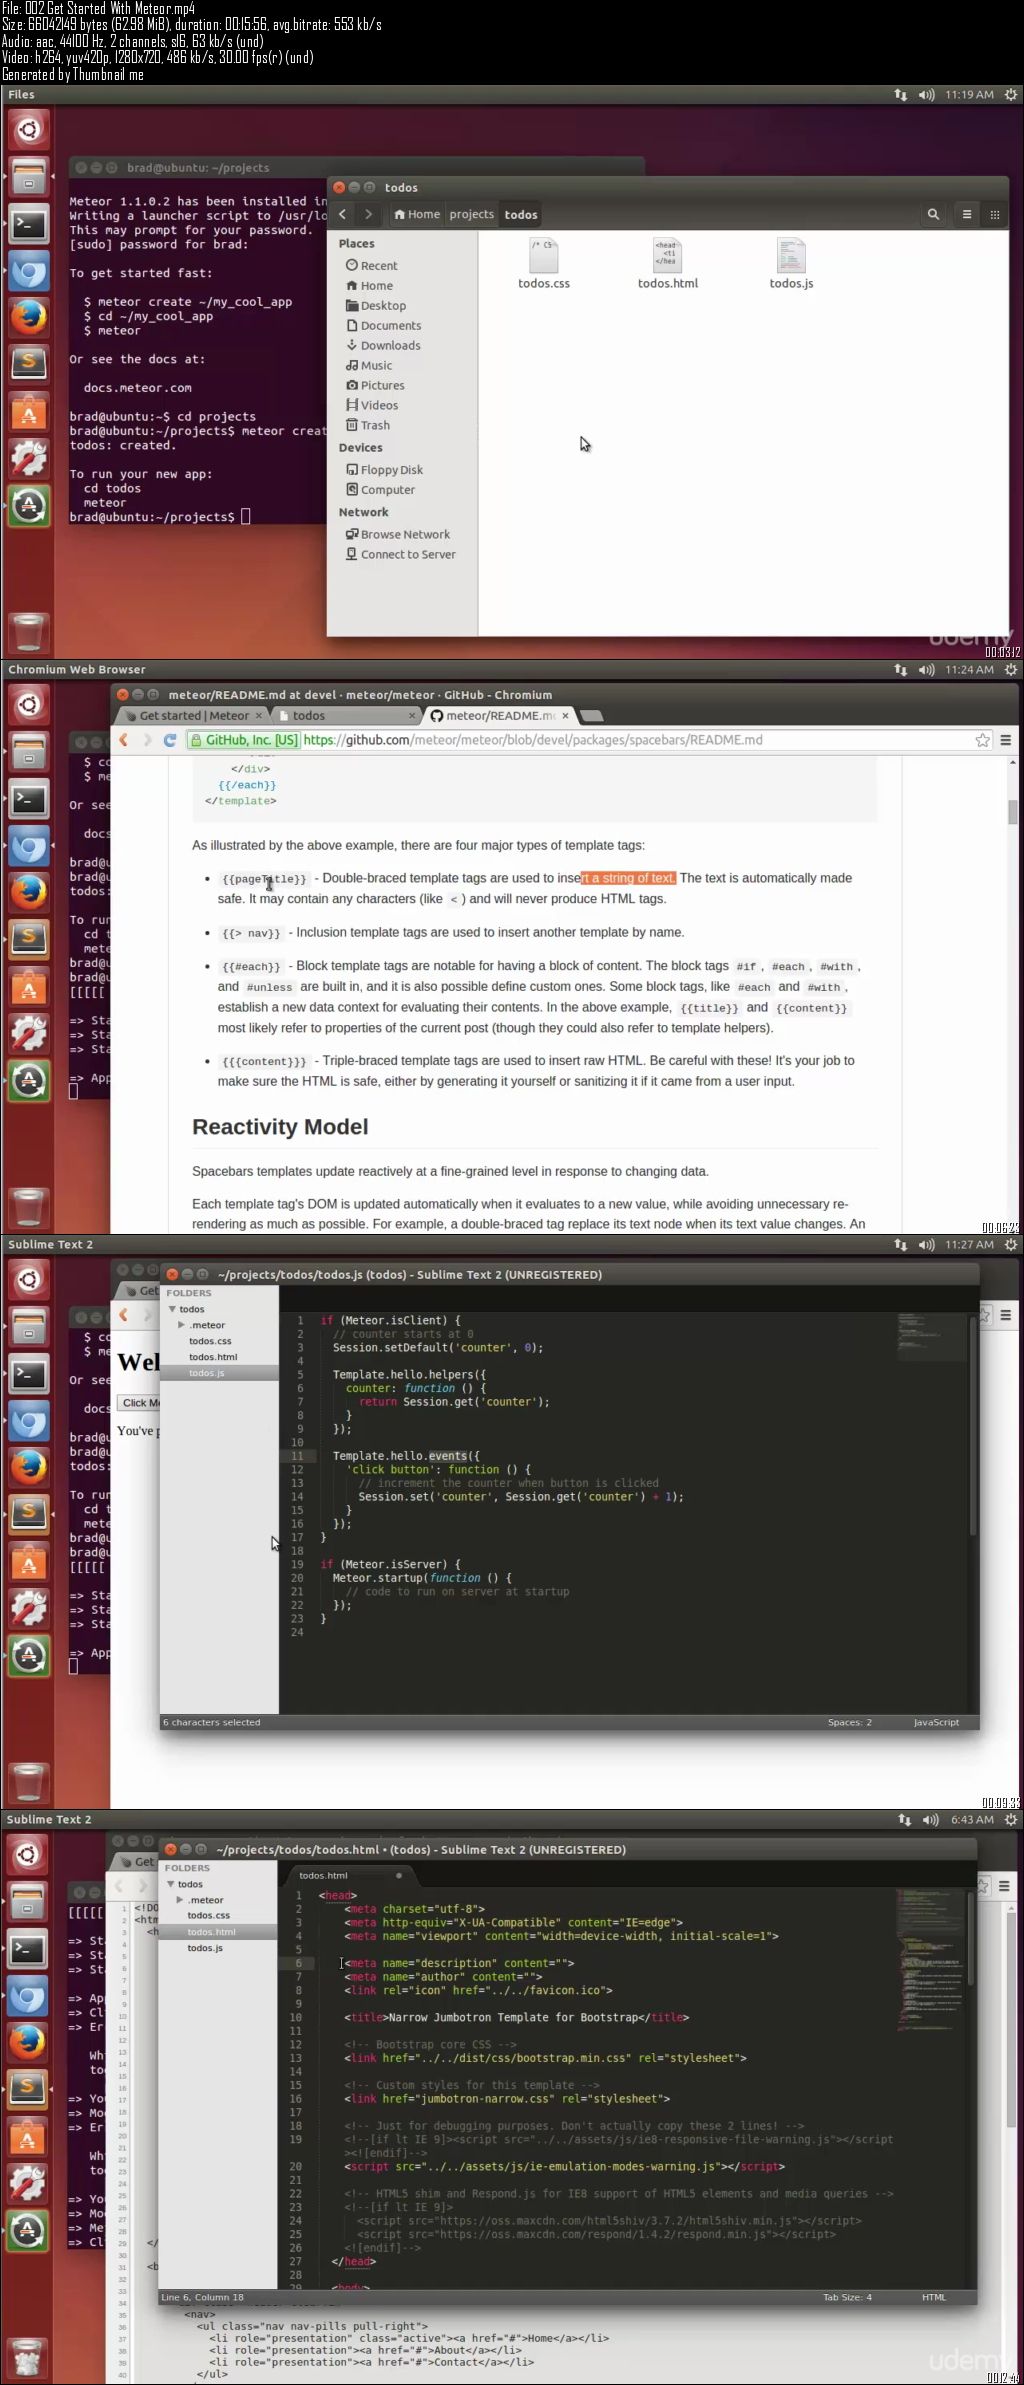Close the meteor/README.md Chromium tab
The height and width of the screenshot is (2385, 1024).
coord(565,716)
